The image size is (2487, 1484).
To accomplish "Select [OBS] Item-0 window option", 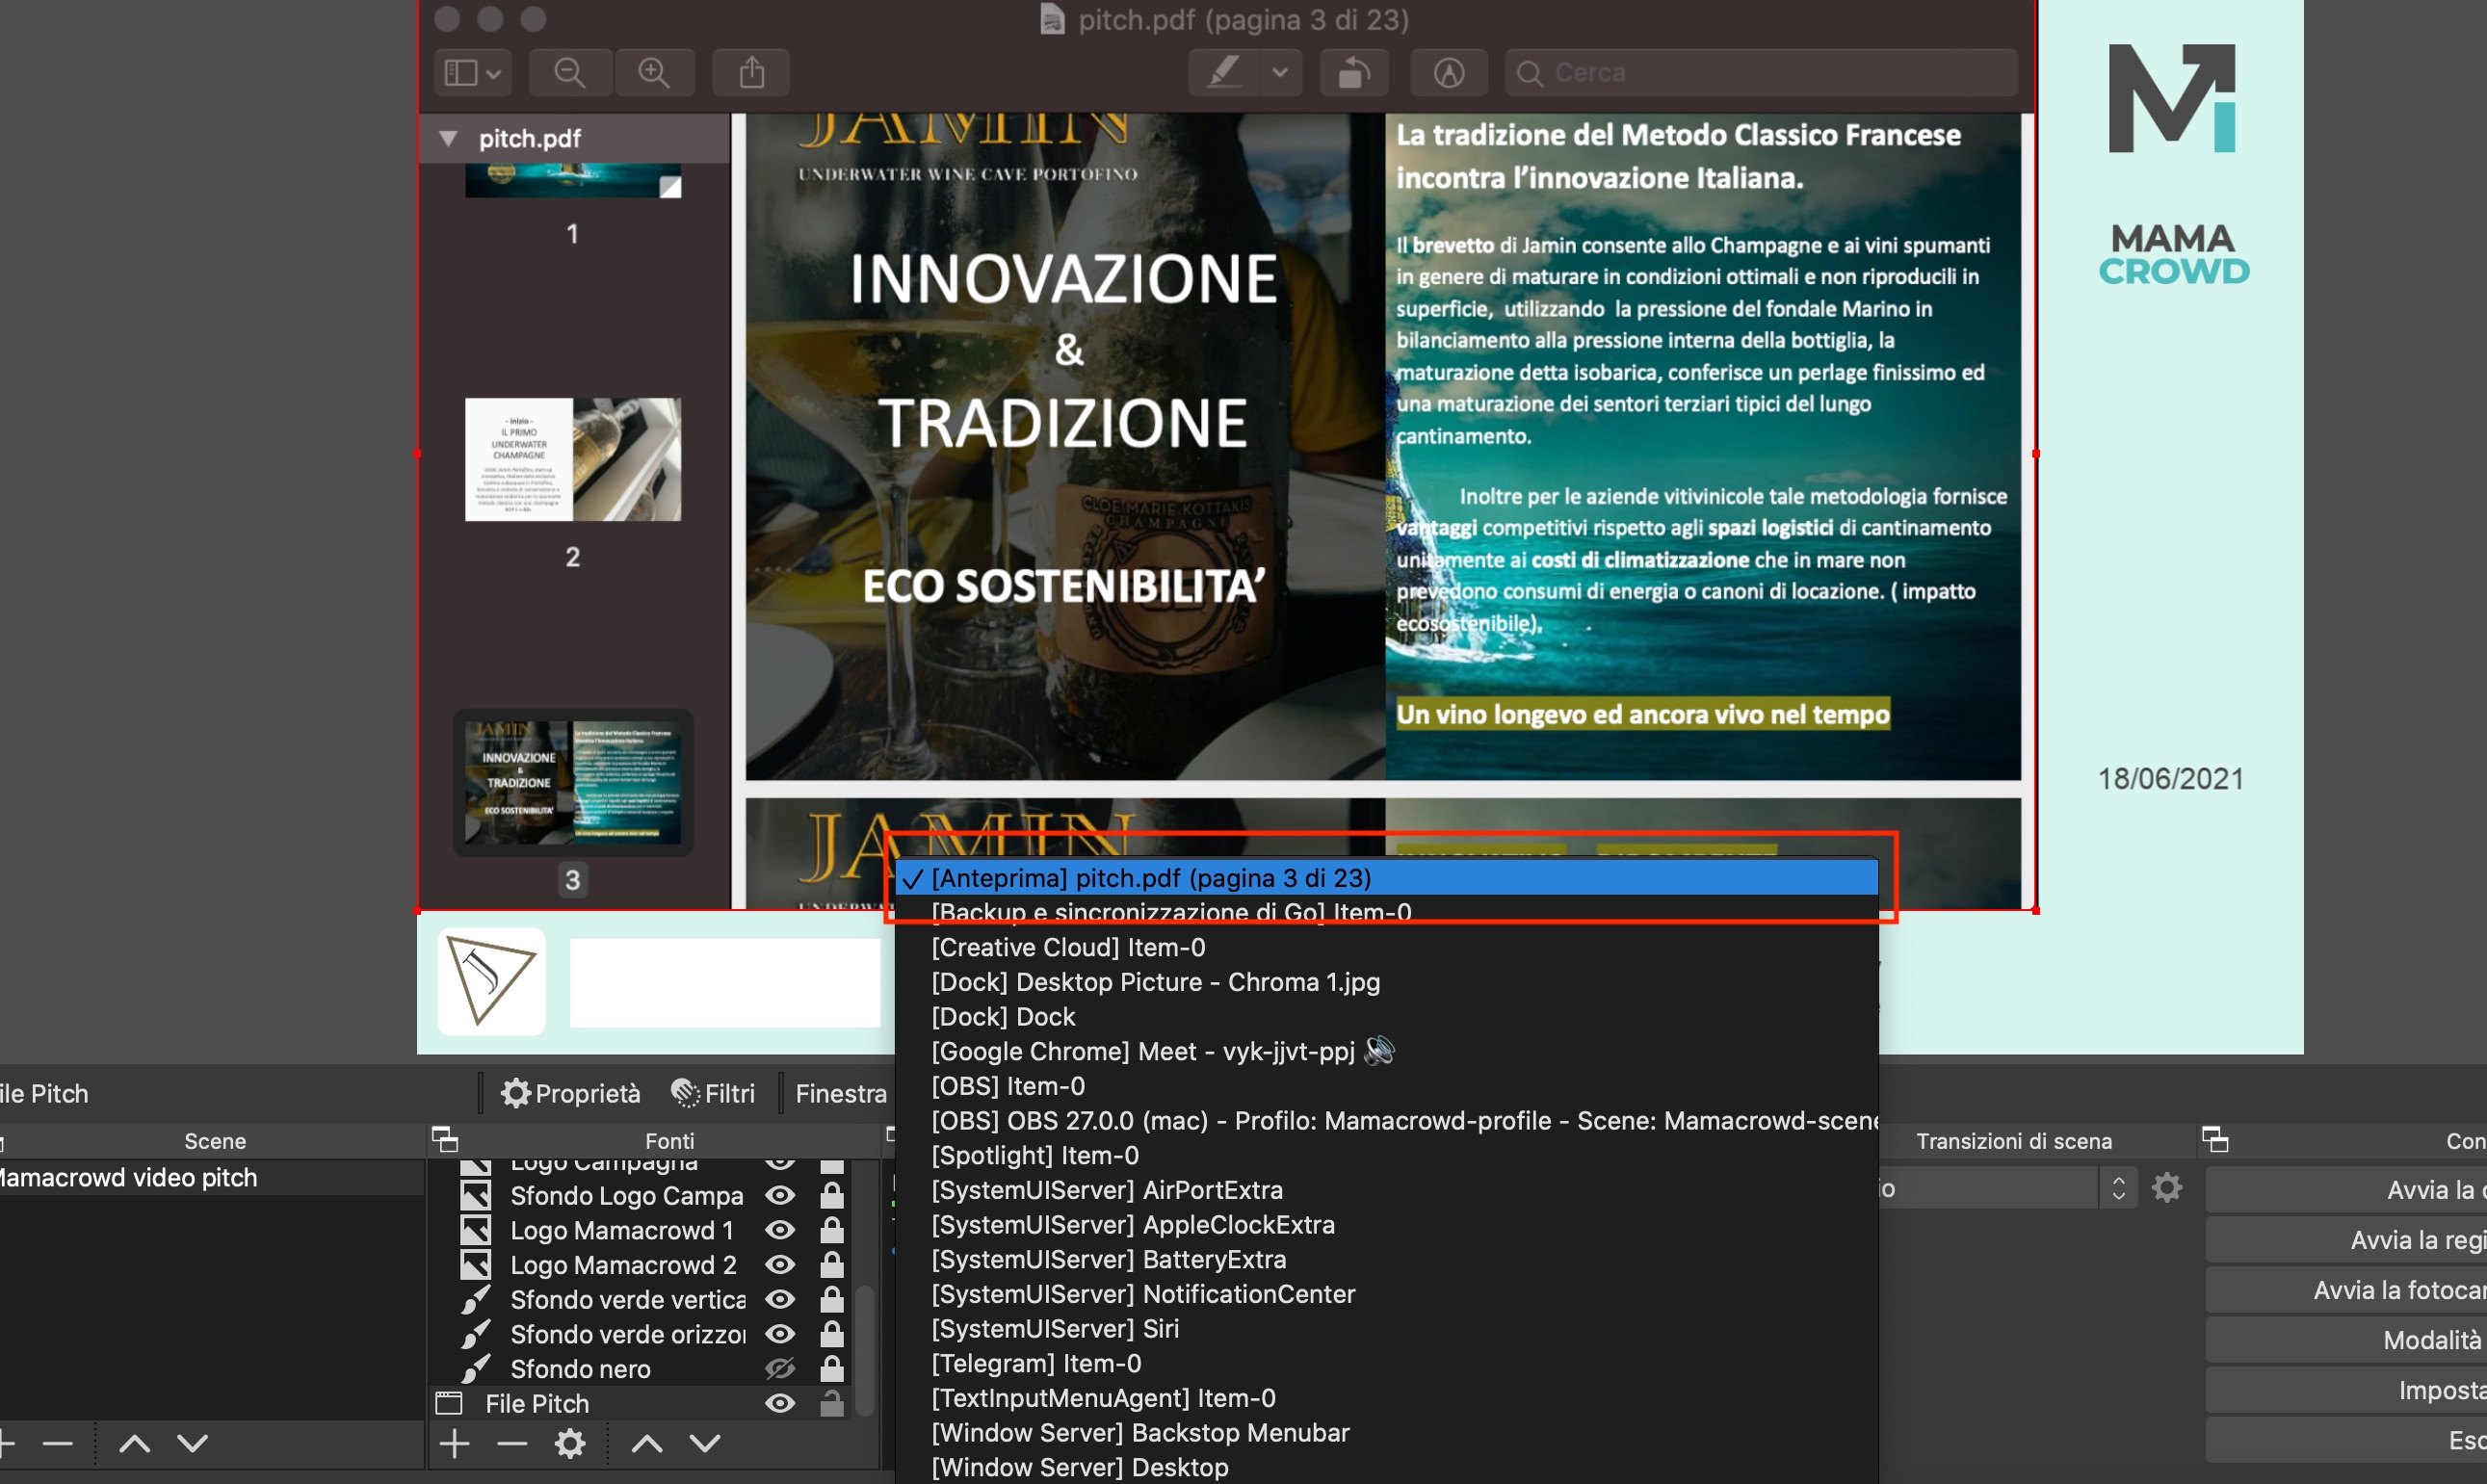I will pos(1386,1085).
